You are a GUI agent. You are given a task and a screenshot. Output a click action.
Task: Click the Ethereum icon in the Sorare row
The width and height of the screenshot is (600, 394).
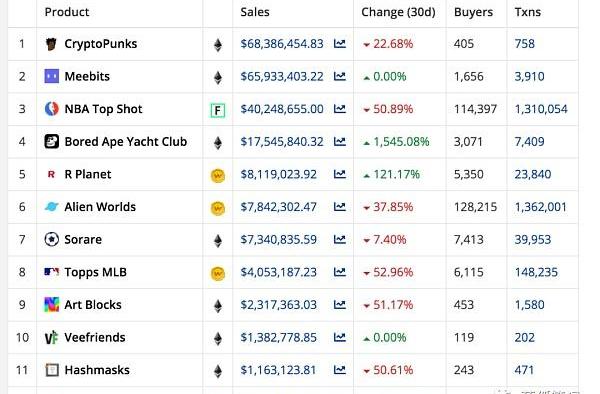click(x=218, y=241)
